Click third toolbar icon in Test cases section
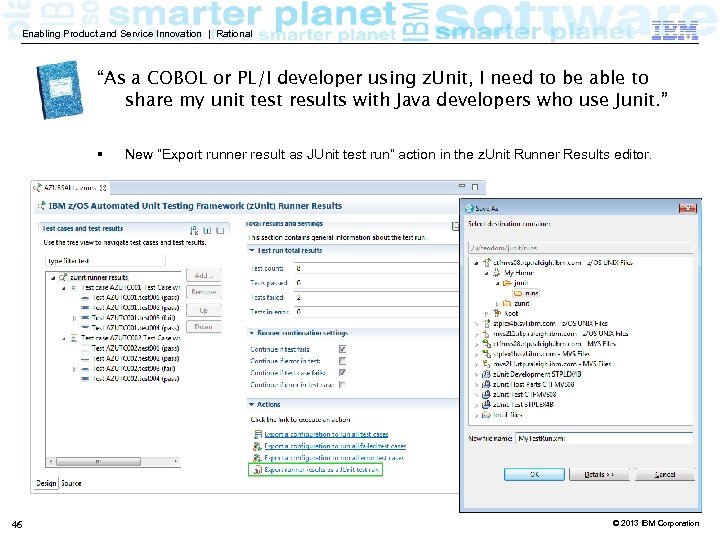 (x=220, y=230)
